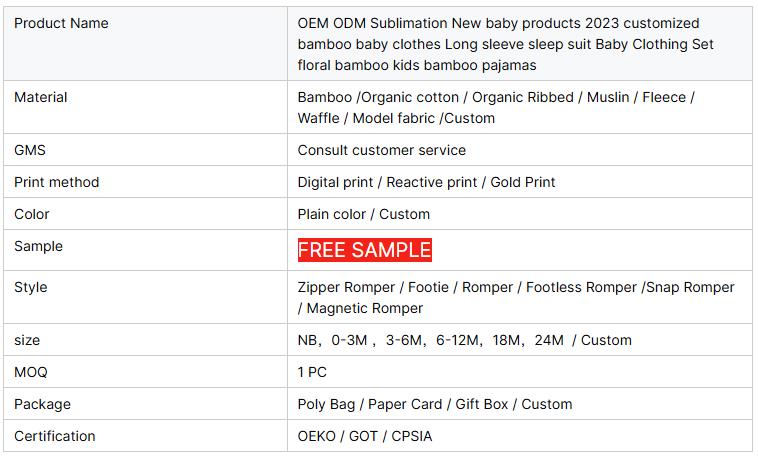758x461 pixels.
Task: Click the Product Name label cell
Action: [x=61, y=23]
